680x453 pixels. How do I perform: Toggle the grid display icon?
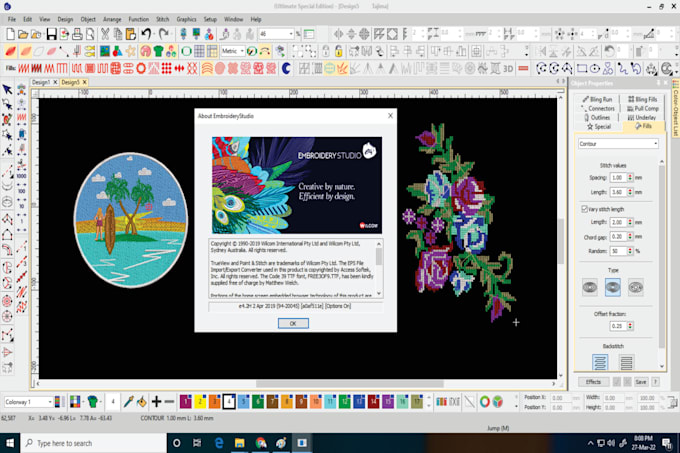click(x=199, y=51)
